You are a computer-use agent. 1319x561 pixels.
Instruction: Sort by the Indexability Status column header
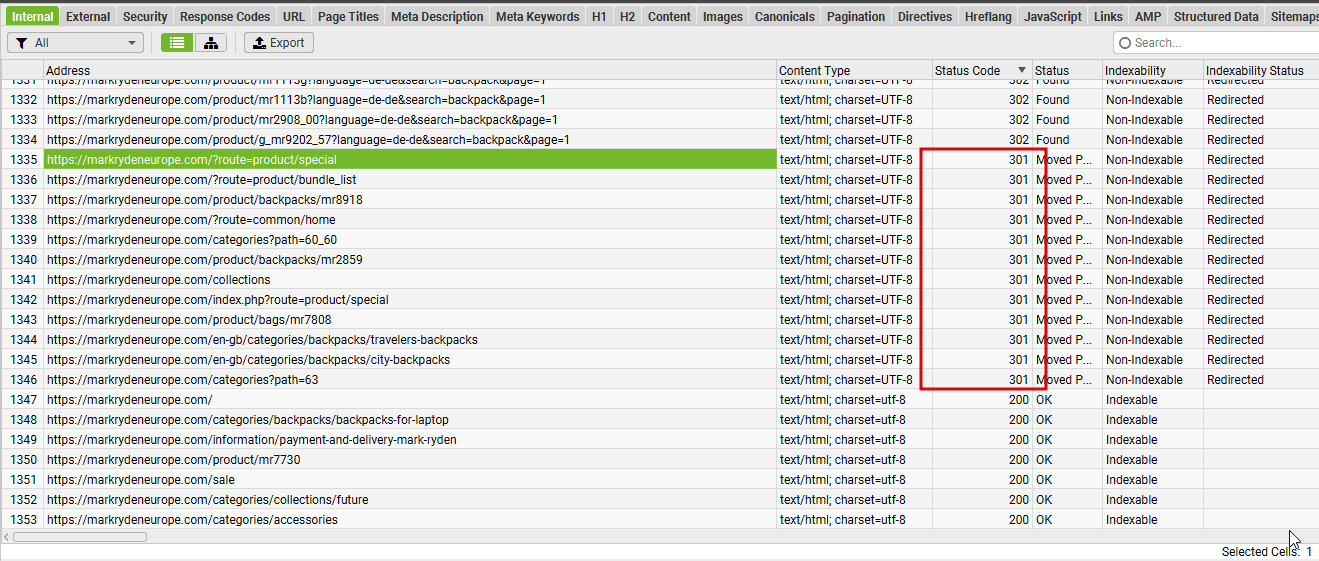[1261, 70]
